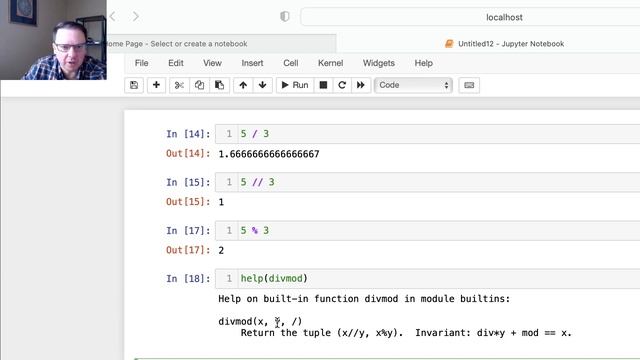The height and width of the screenshot is (360, 640).
Task: Go forward with the browser forward arrow
Action: coord(136,16)
